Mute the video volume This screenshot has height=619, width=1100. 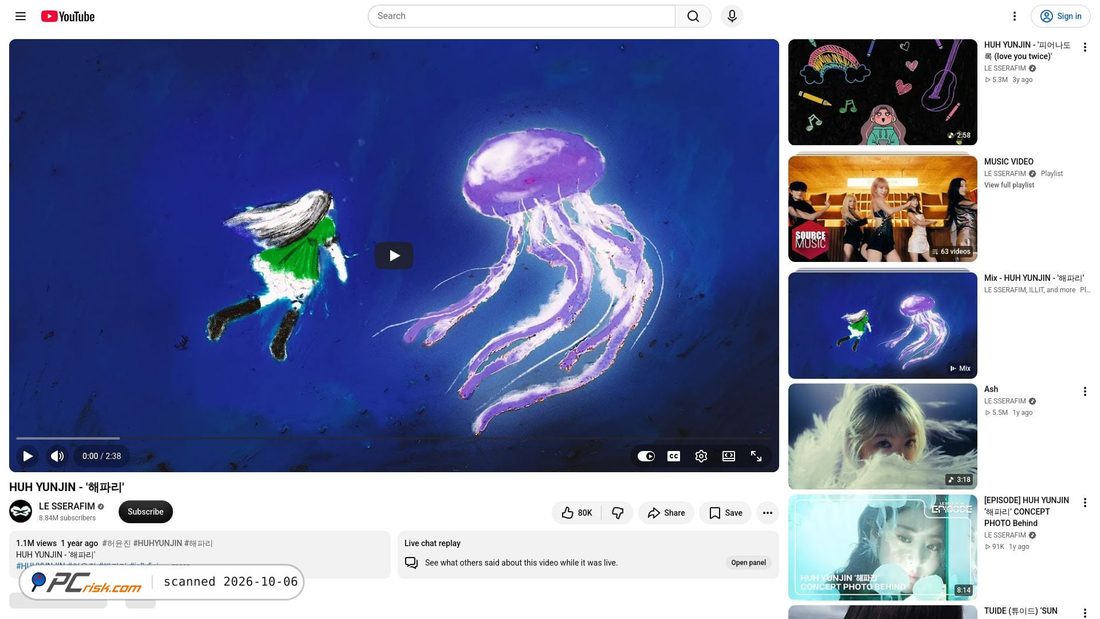click(x=58, y=456)
